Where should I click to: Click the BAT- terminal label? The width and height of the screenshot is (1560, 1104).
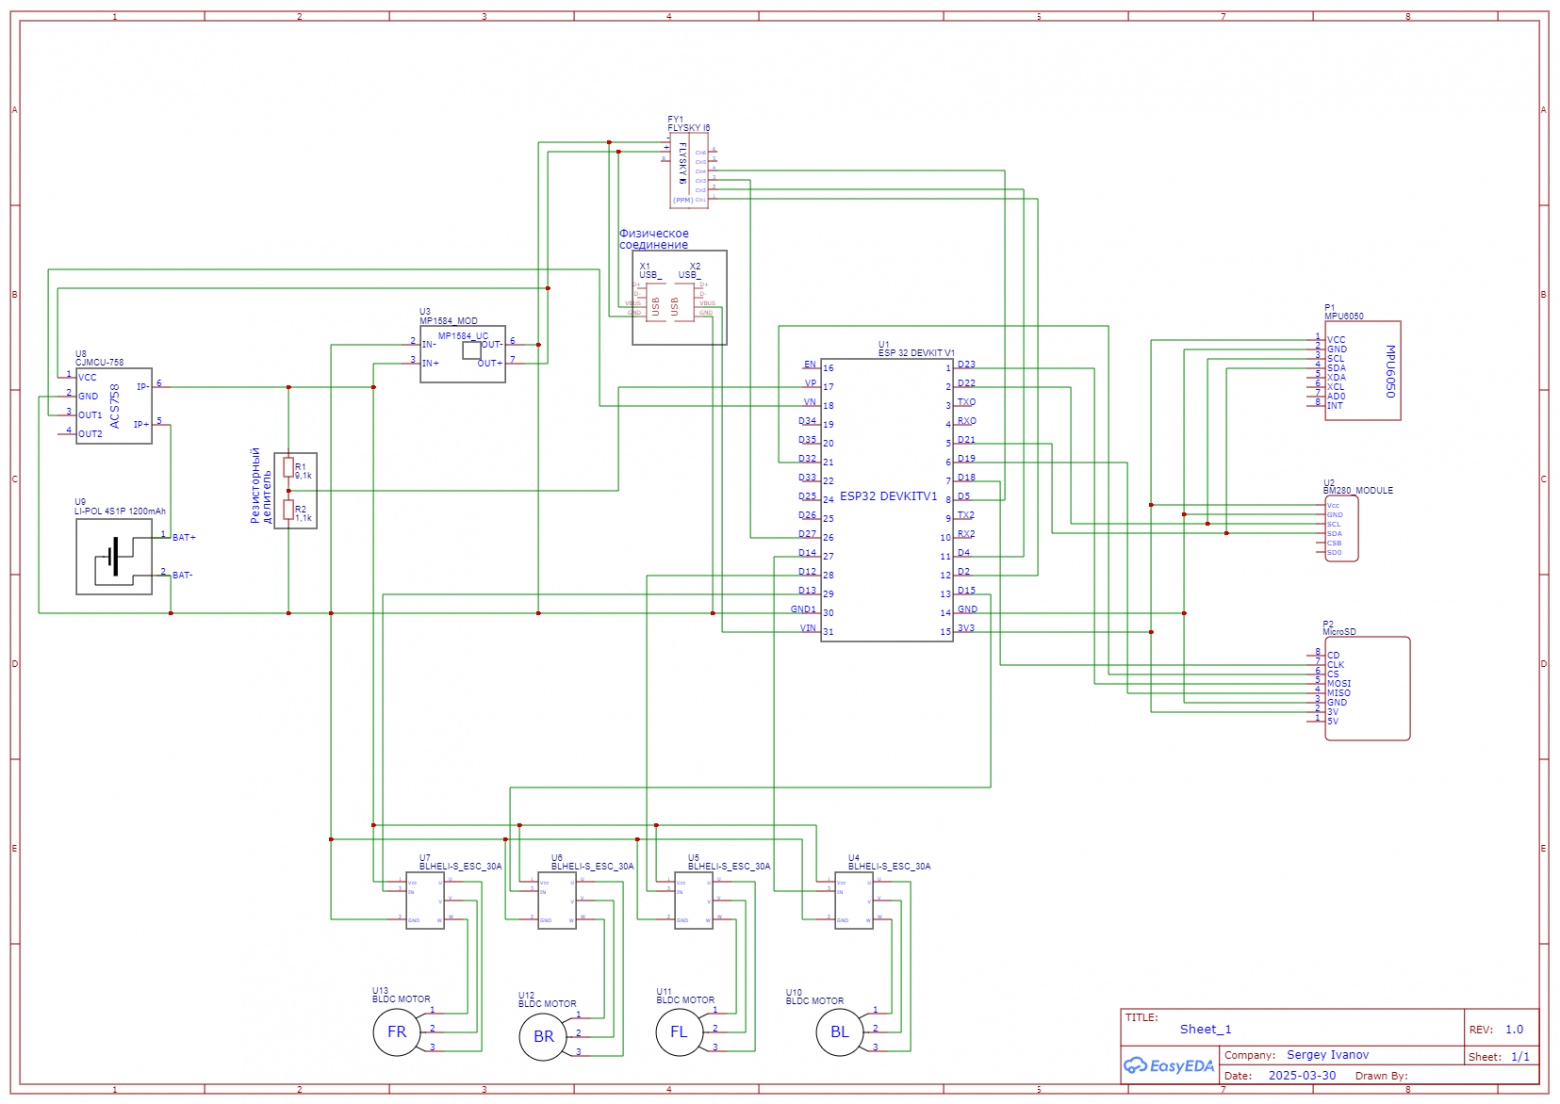(x=183, y=575)
